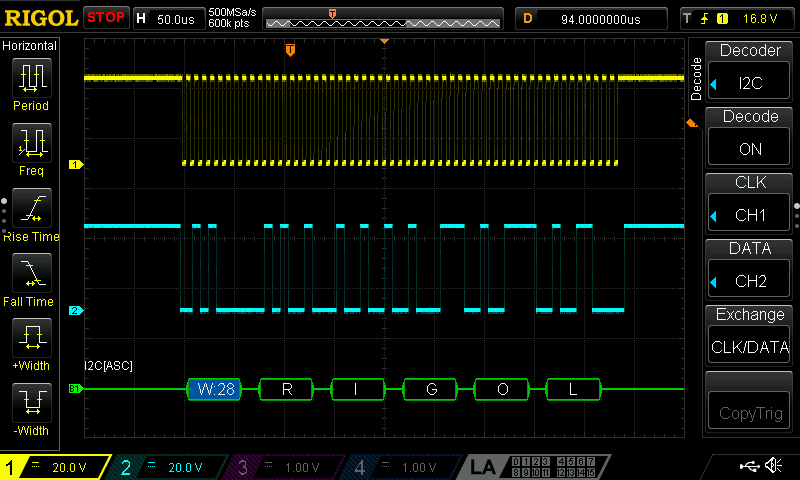Click the USB status icon
The image size is (800, 480).
[749, 466]
